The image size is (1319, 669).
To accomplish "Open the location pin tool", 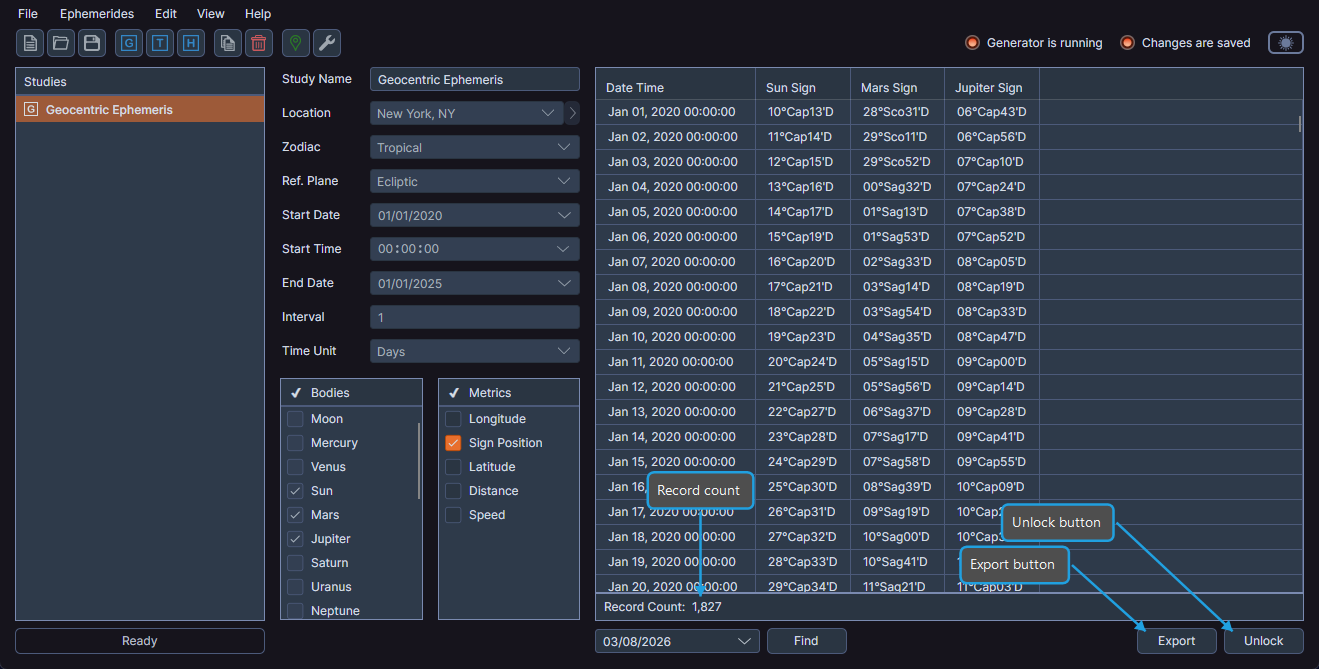I will [295, 43].
